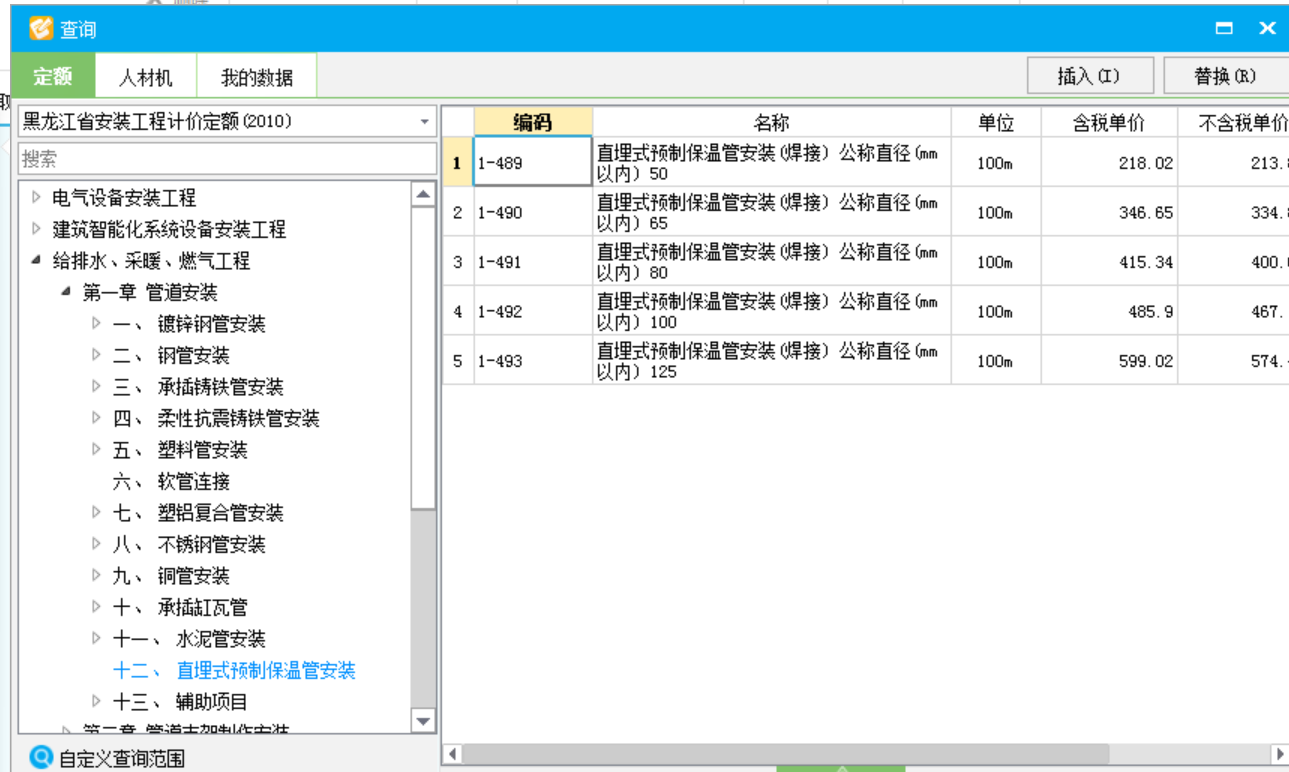Open the 我的数据 tab
This screenshot has height=772, width=1289.
click(257, 77)
